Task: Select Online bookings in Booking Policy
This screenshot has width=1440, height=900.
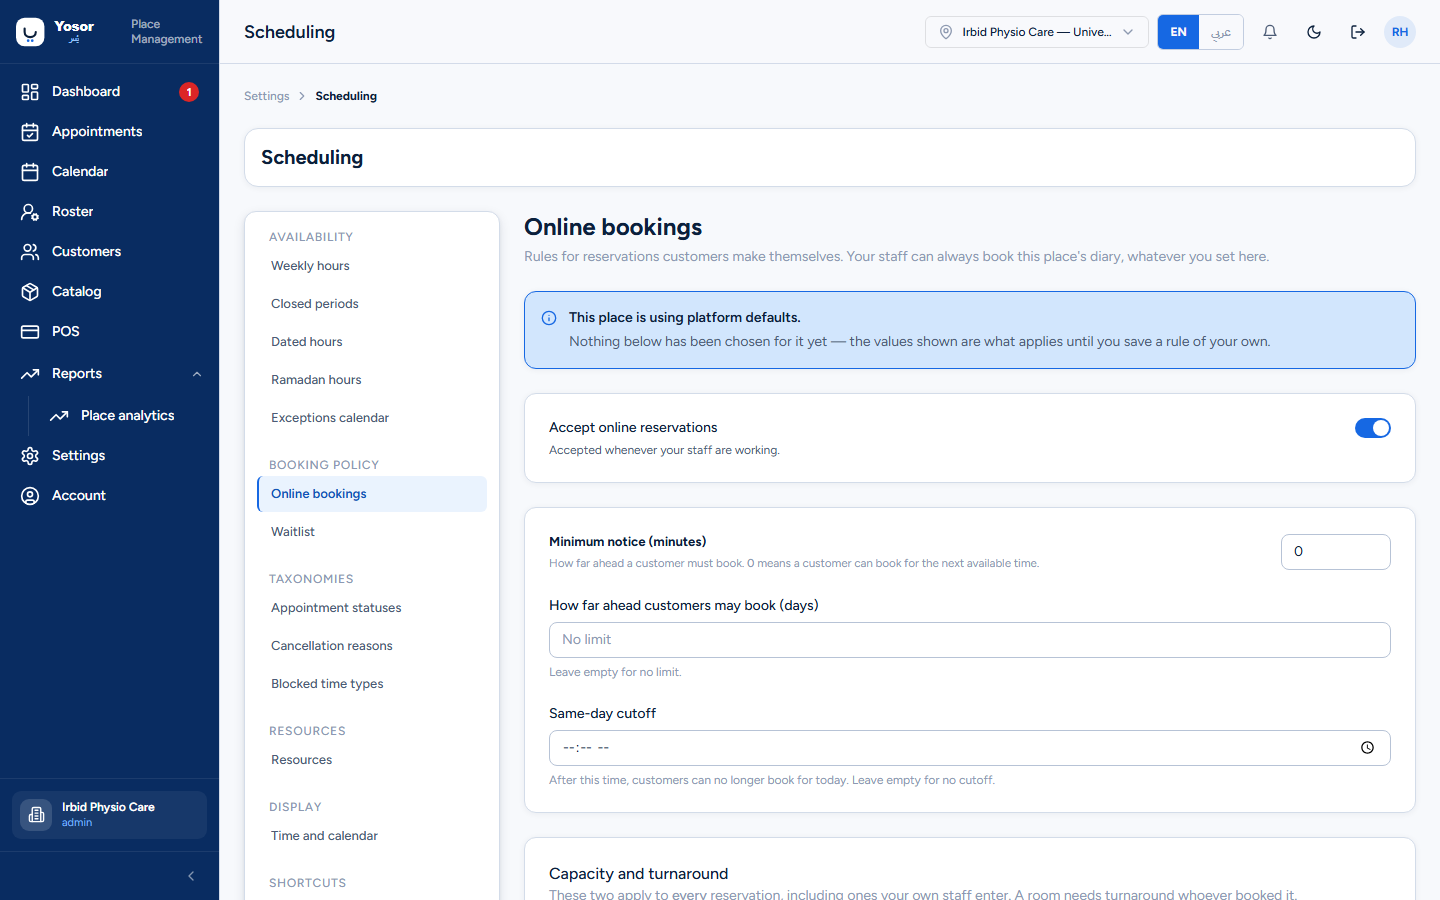Action: (372, 494)
